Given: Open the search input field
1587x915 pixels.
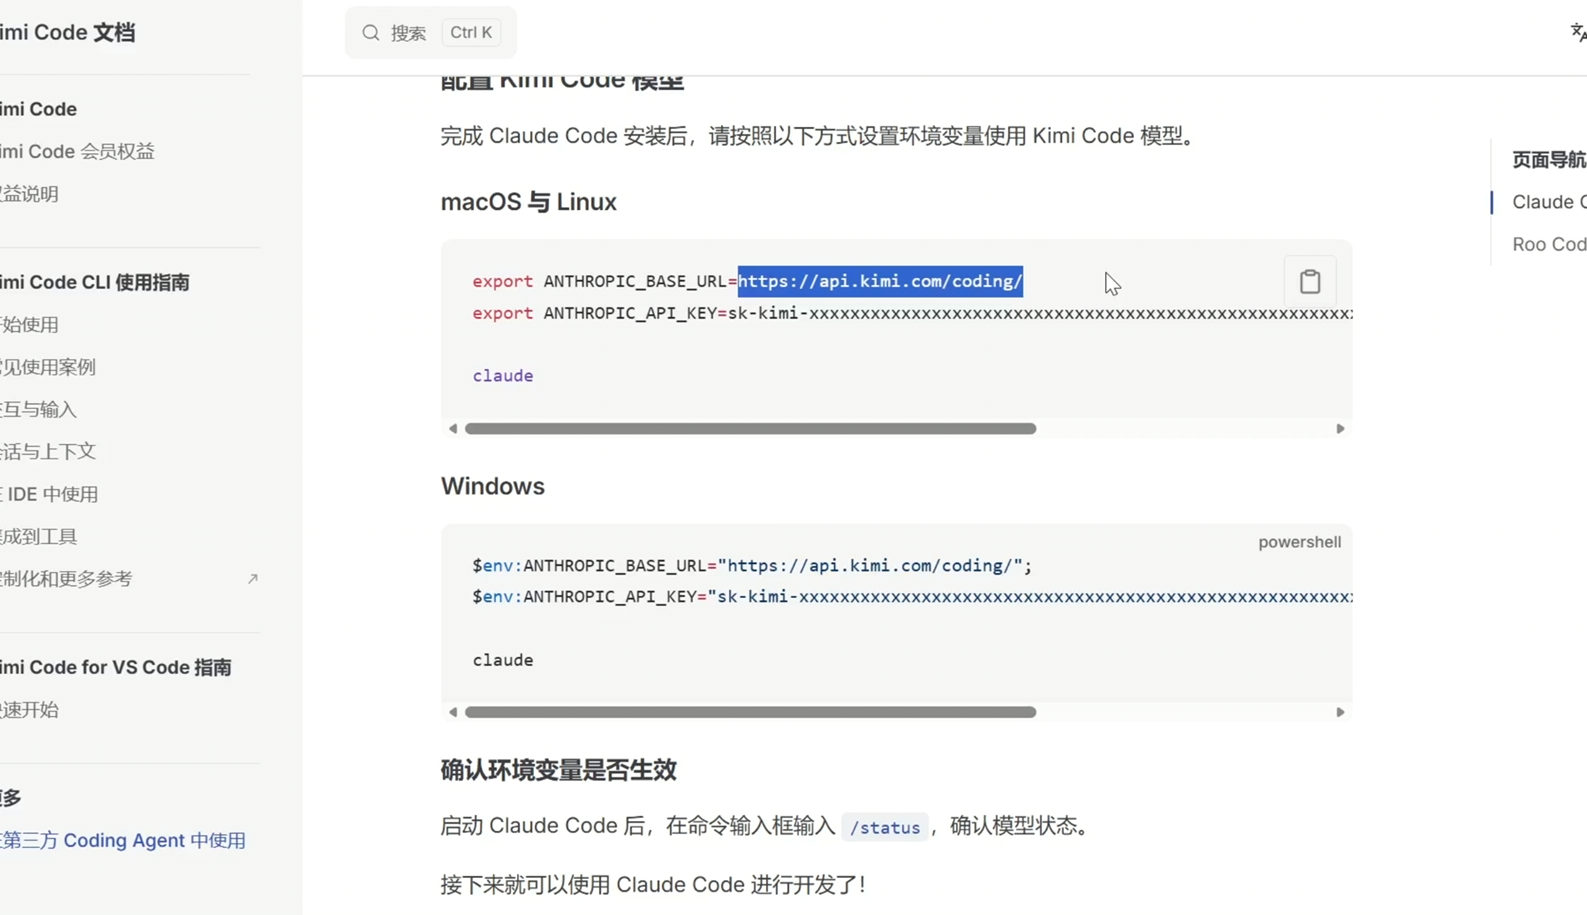Looking at the screenshot, I should pos(430,33).
